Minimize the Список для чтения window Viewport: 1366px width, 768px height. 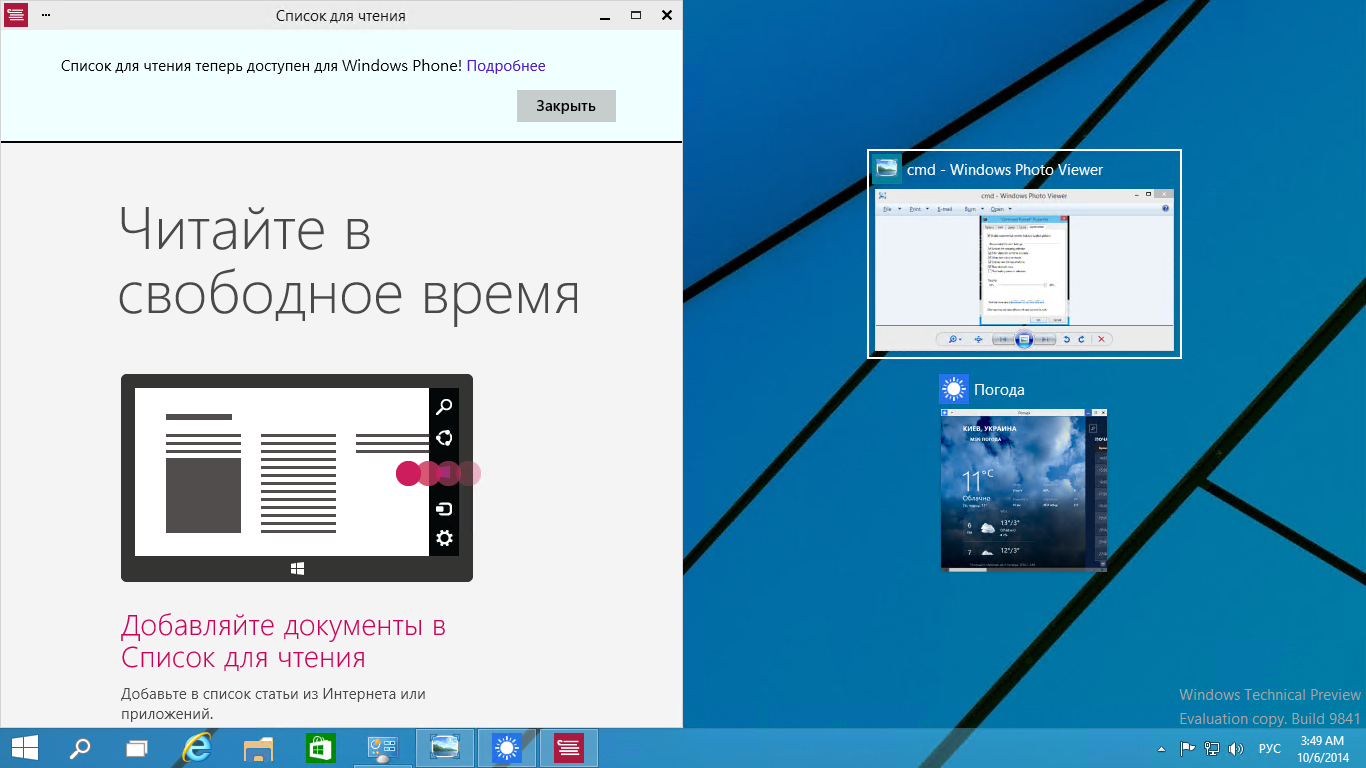604,16
